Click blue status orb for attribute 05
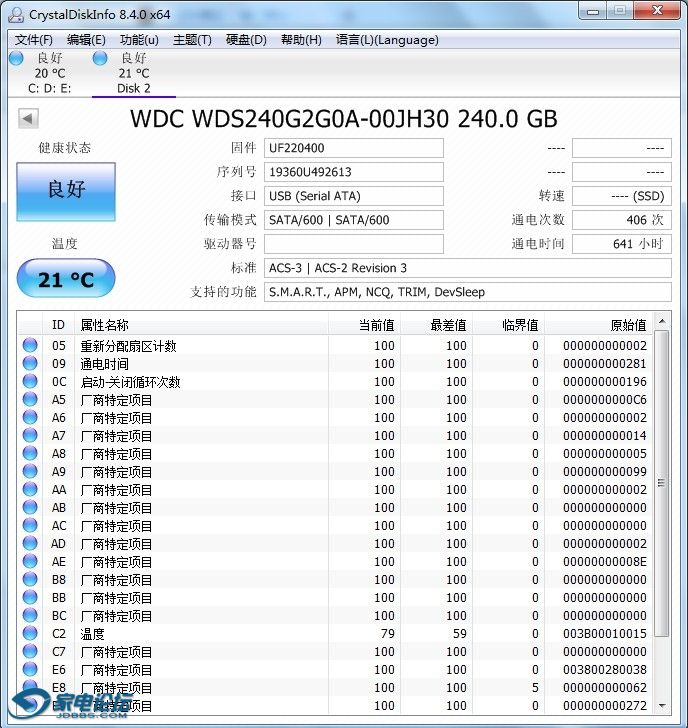 point(30,345)
